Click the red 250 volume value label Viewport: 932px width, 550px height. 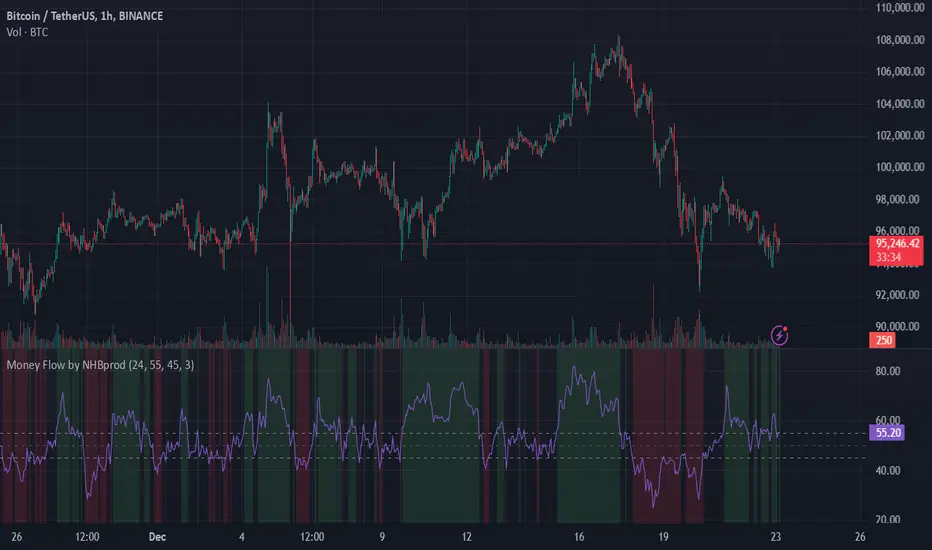click(883, 340)
